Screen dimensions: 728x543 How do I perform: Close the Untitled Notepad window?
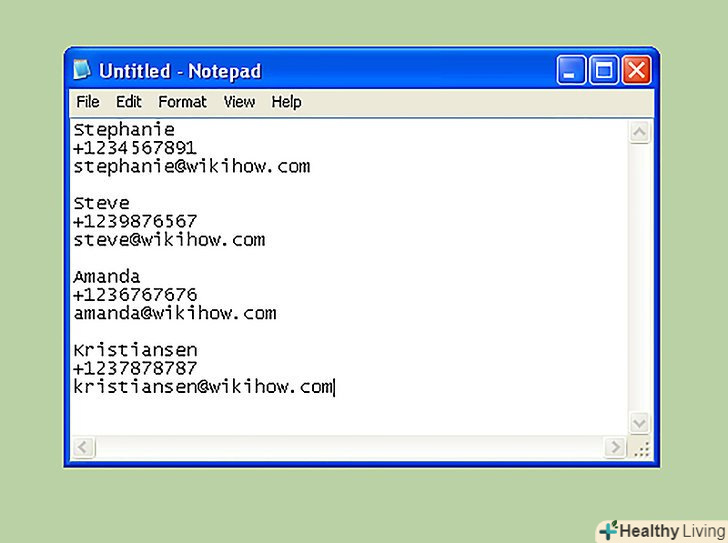coord(636,71)
